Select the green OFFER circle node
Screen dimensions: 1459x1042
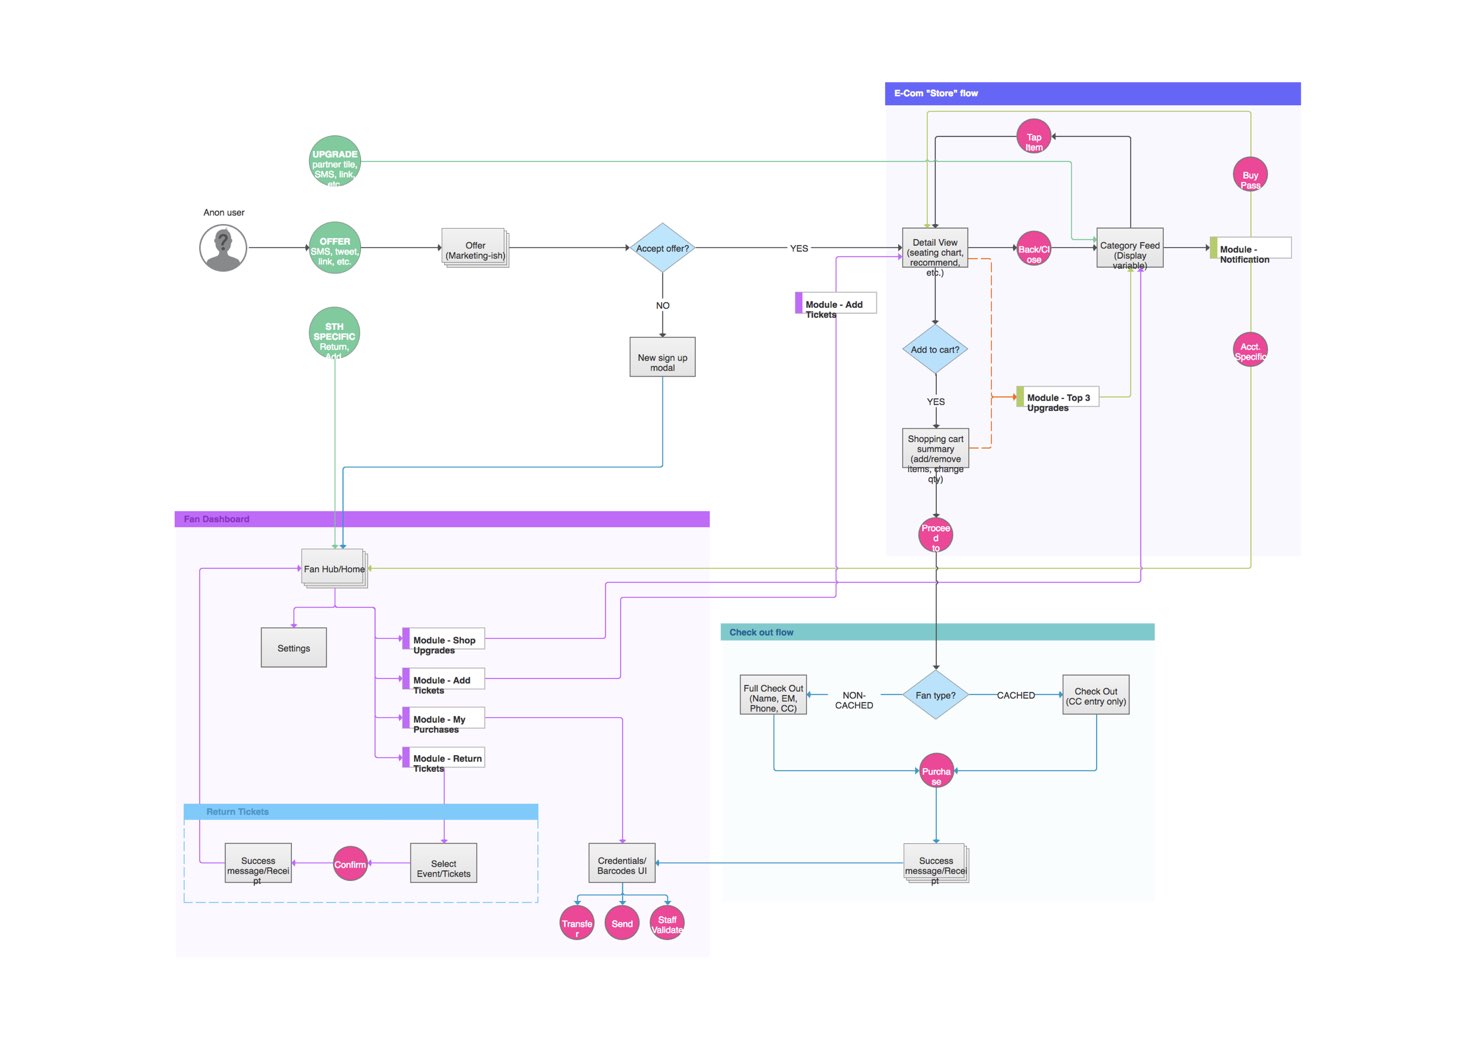(334, 248)
